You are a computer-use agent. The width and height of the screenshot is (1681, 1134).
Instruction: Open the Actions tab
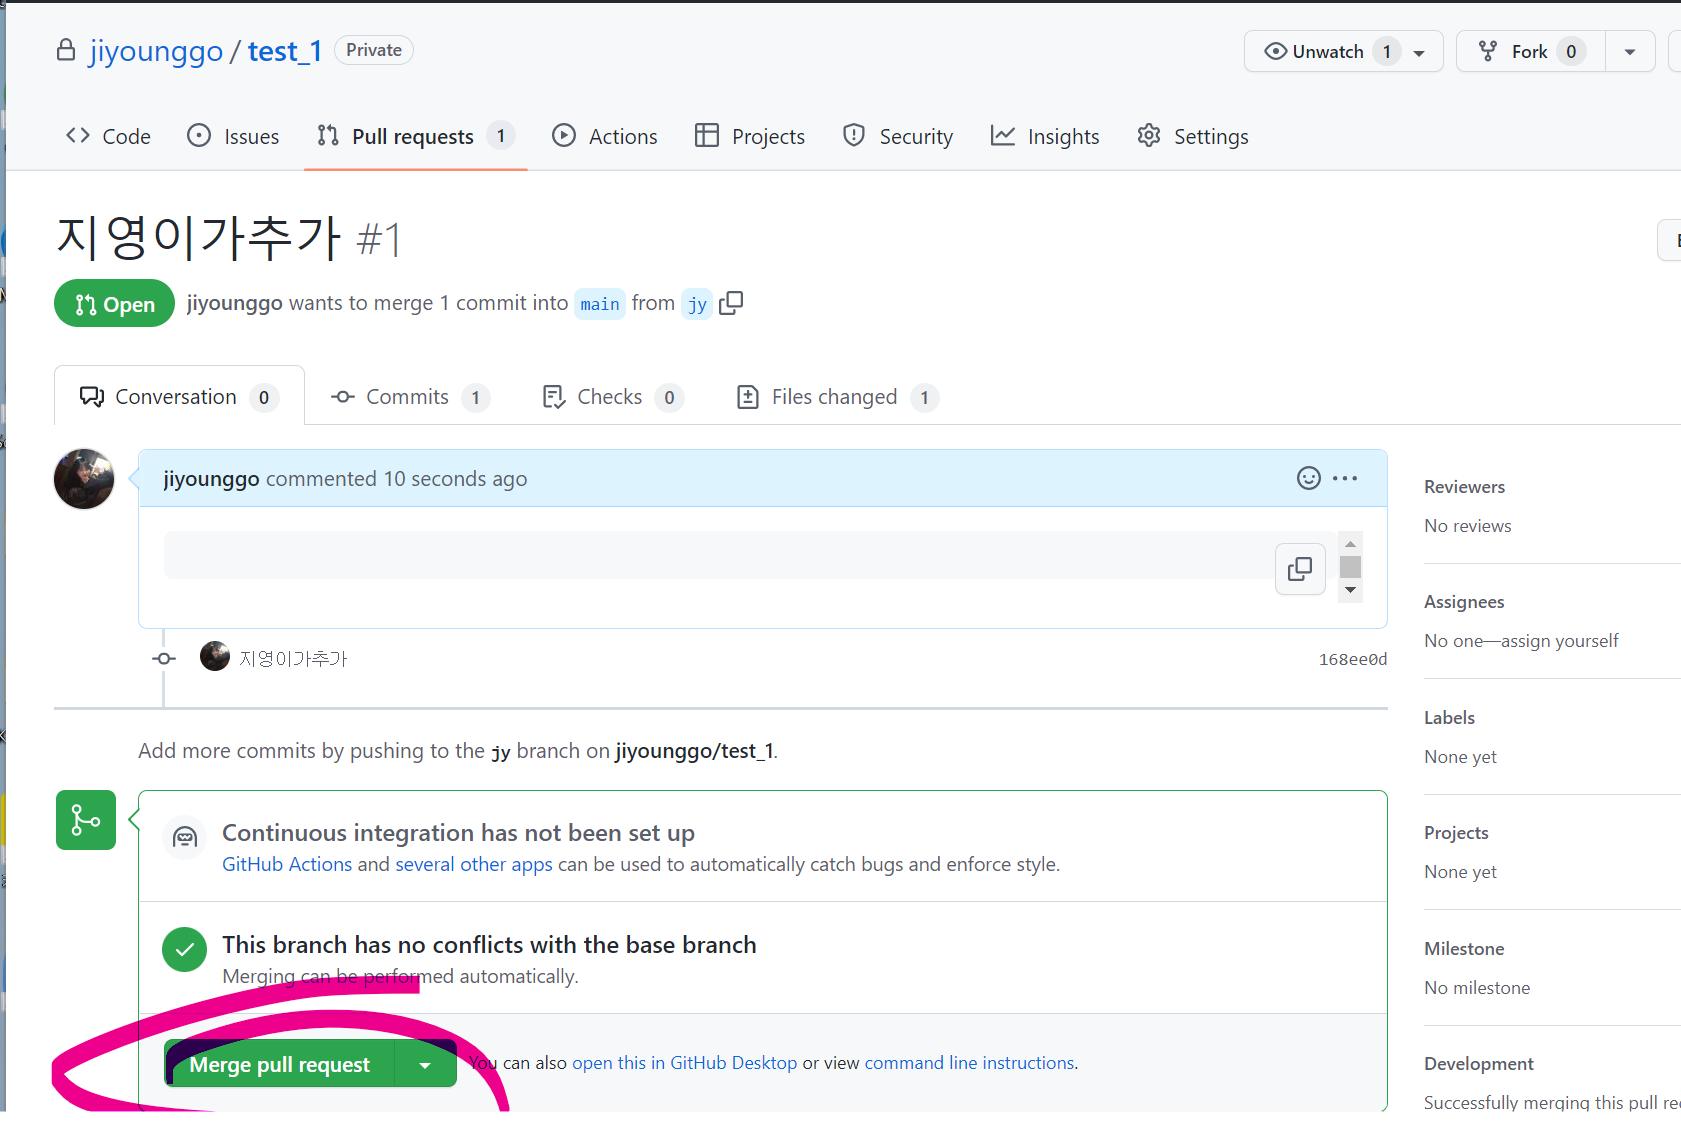(x=605, y=136)
